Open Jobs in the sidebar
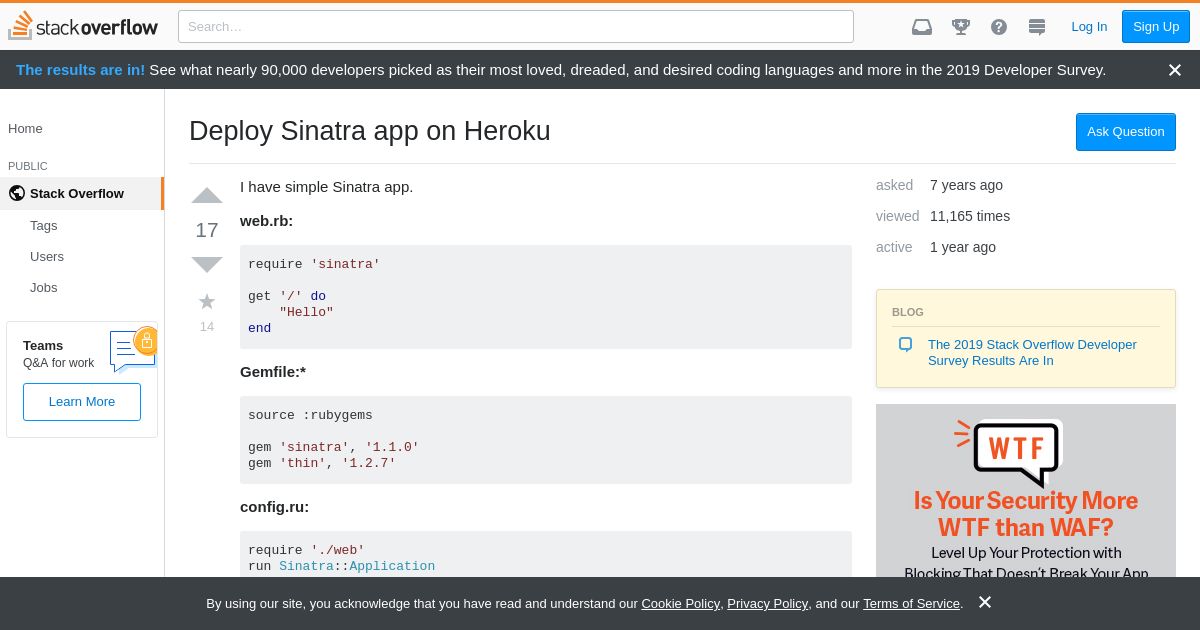This screenshot has height=630, width=1200. click(44, 288)
